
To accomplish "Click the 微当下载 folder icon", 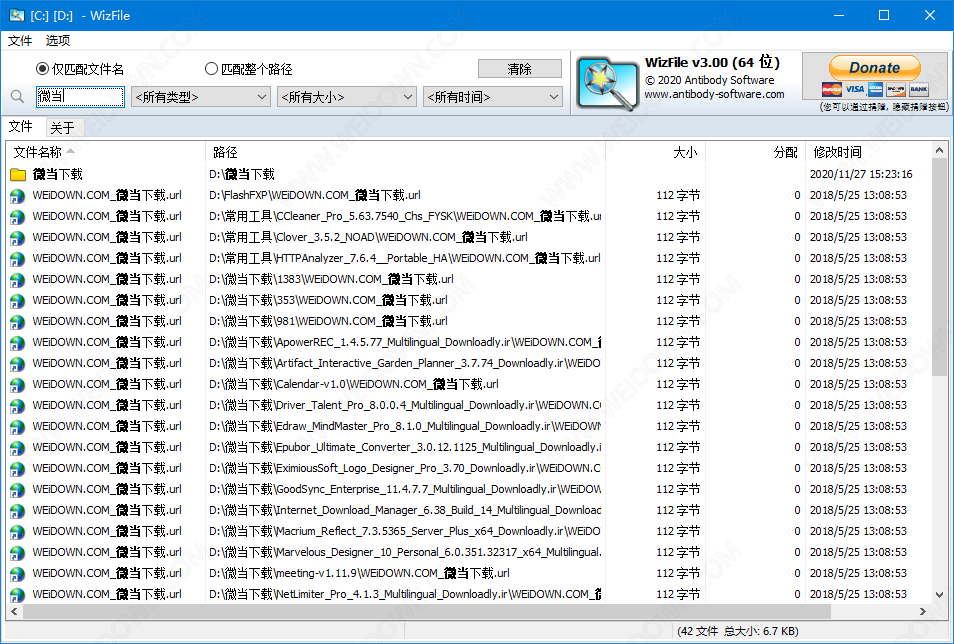I will pyautogui.click(x=18, y=175).
